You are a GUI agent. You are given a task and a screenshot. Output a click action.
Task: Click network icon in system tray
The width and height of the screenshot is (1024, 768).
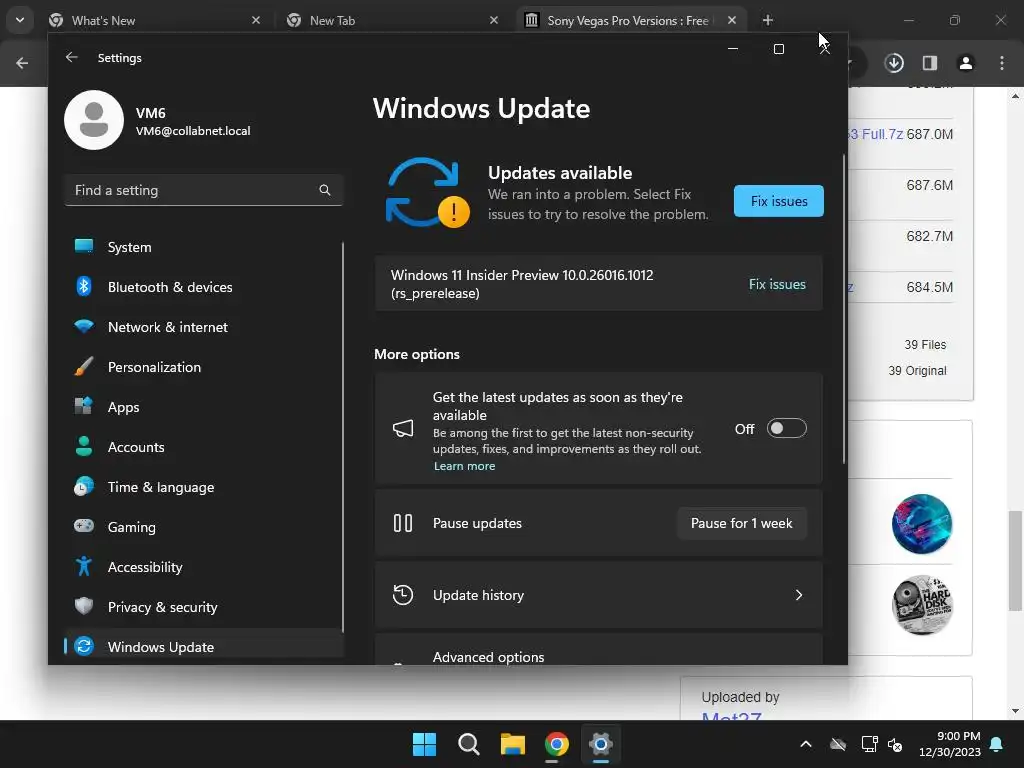point(869,744)
